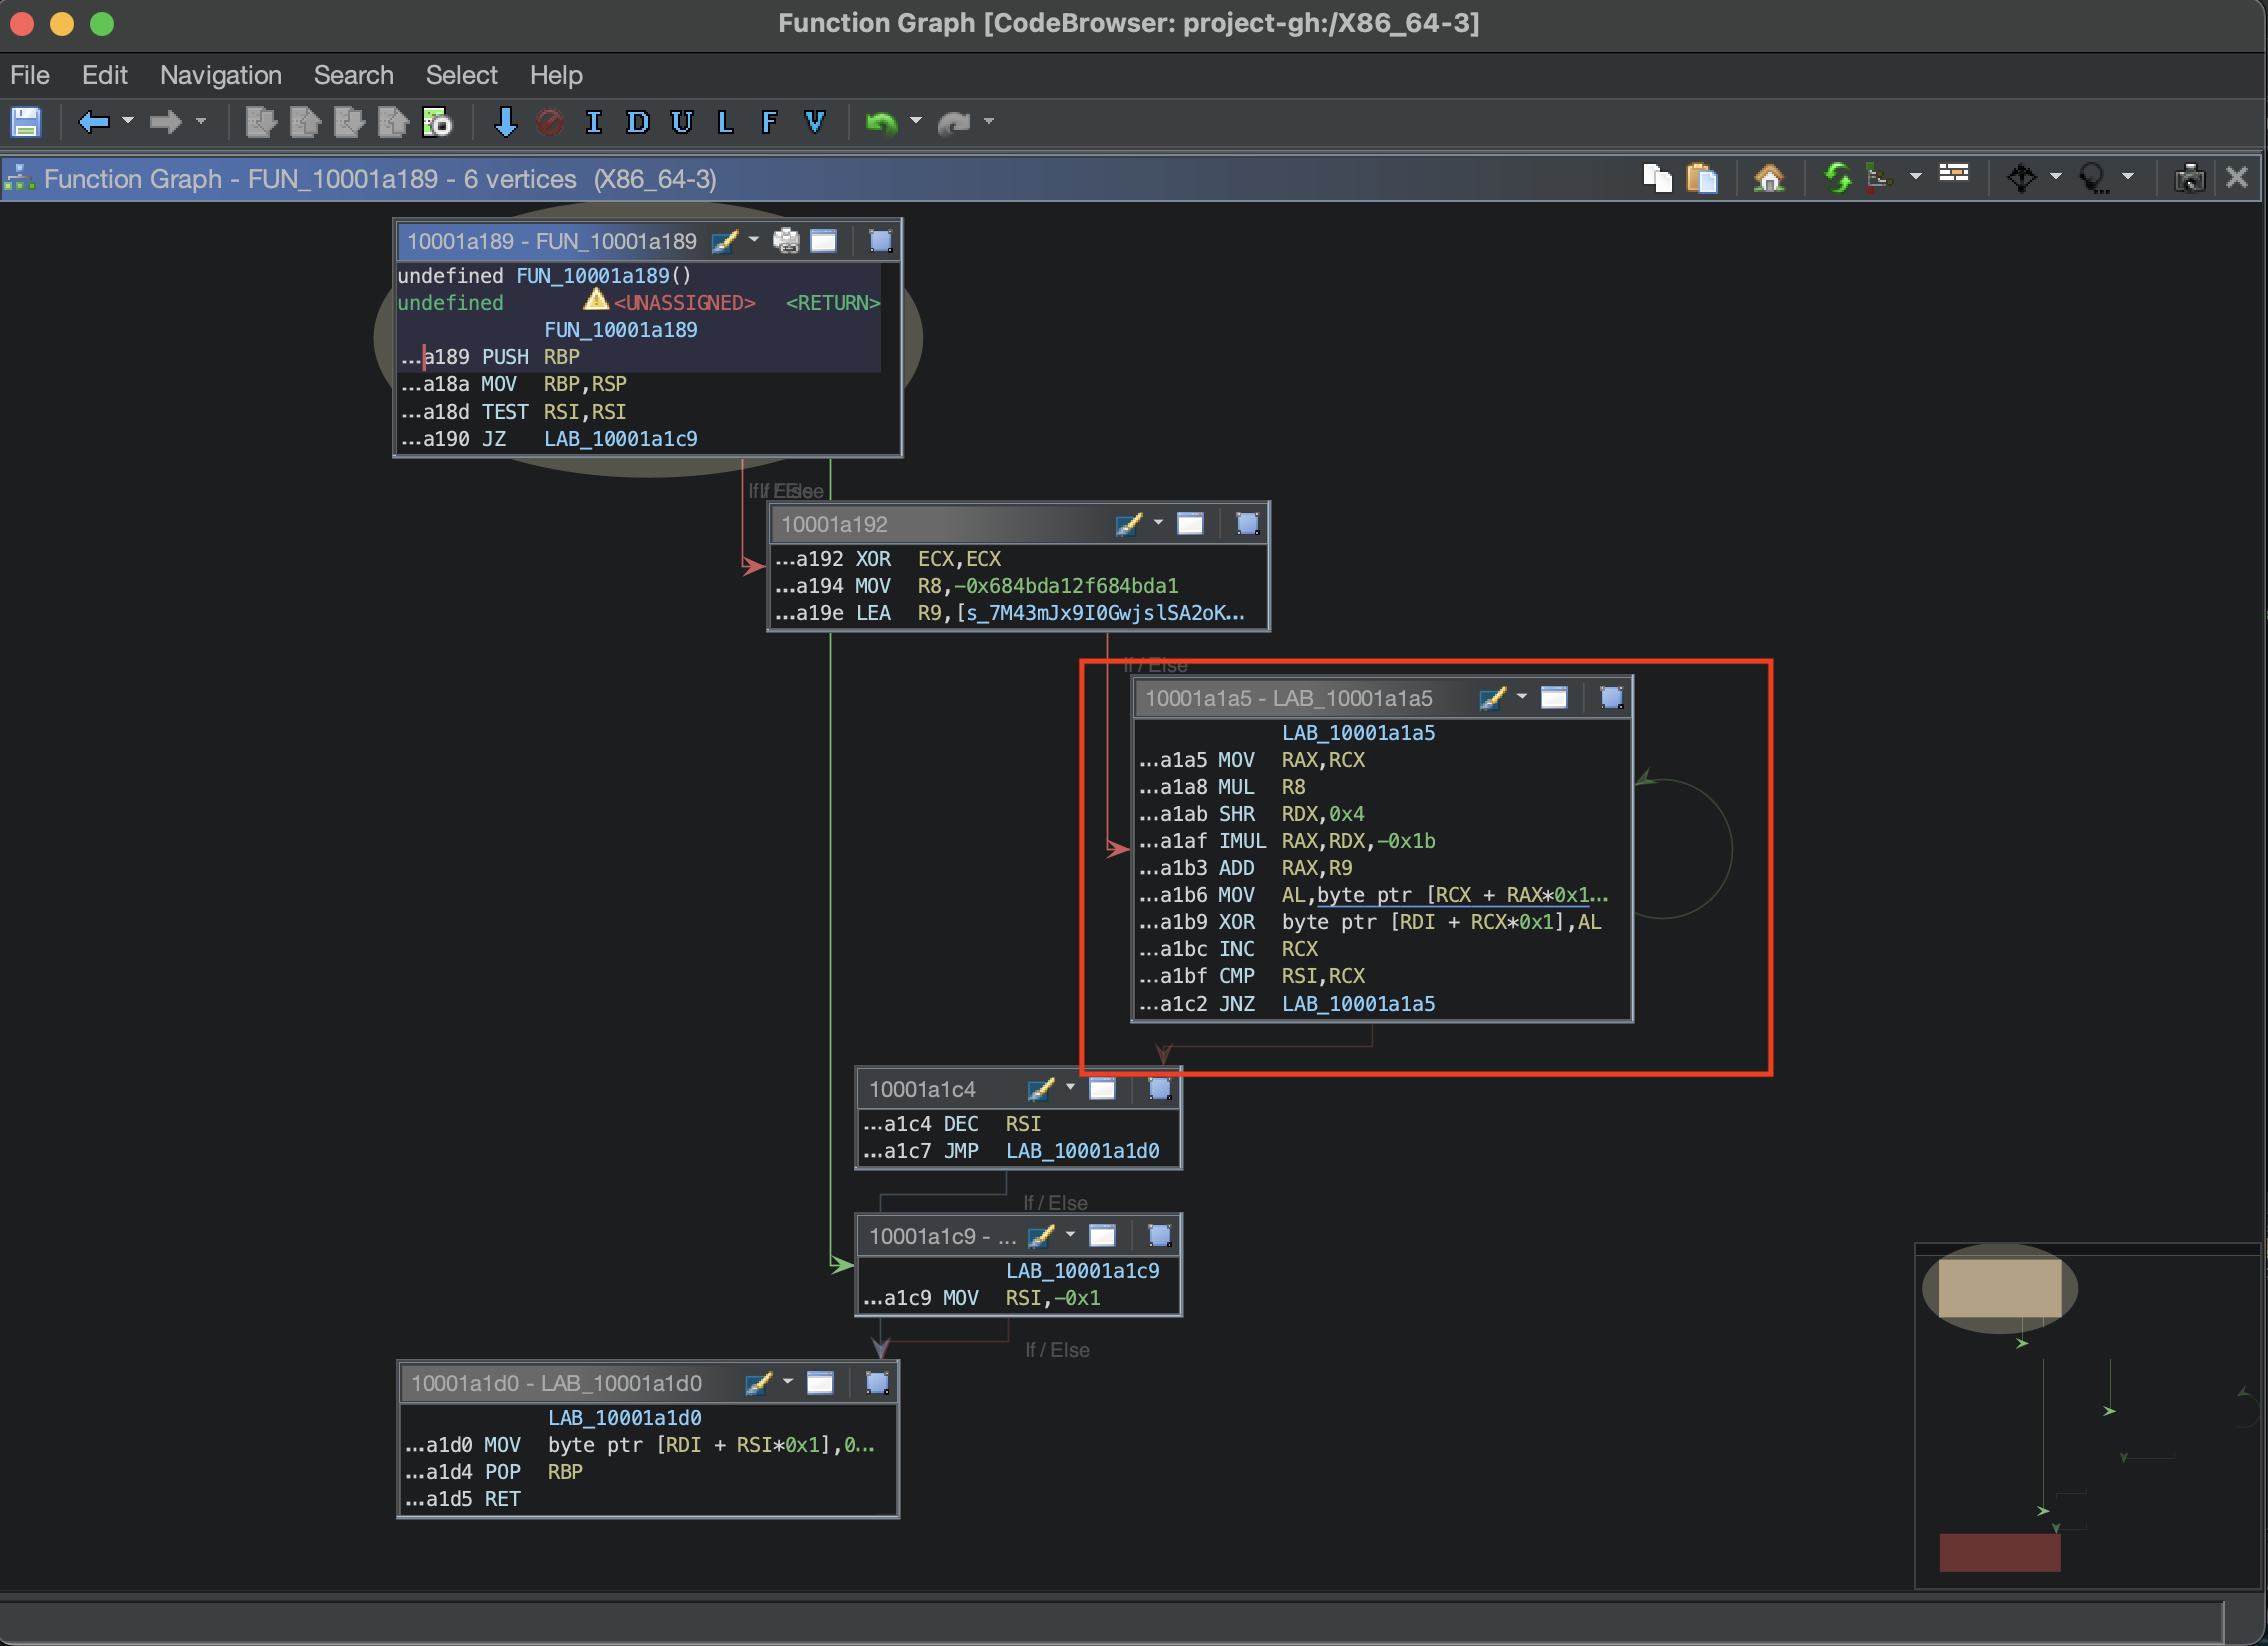Open the File menu
This screenshot has width=2268, height=1646.
tap(30, 75)
